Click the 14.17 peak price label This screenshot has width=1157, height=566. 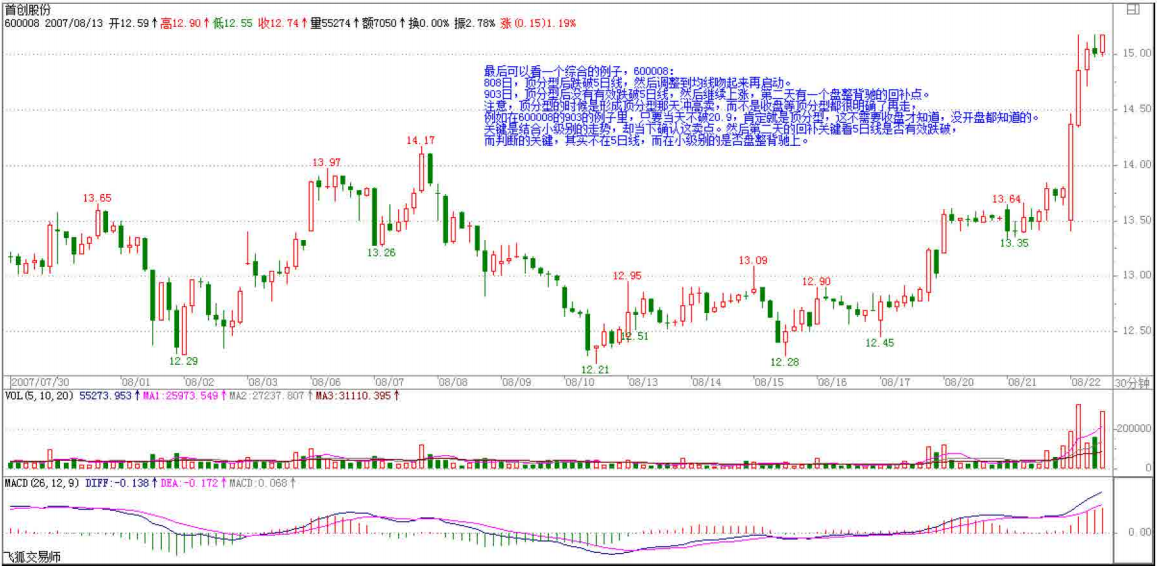pos(421,141)
